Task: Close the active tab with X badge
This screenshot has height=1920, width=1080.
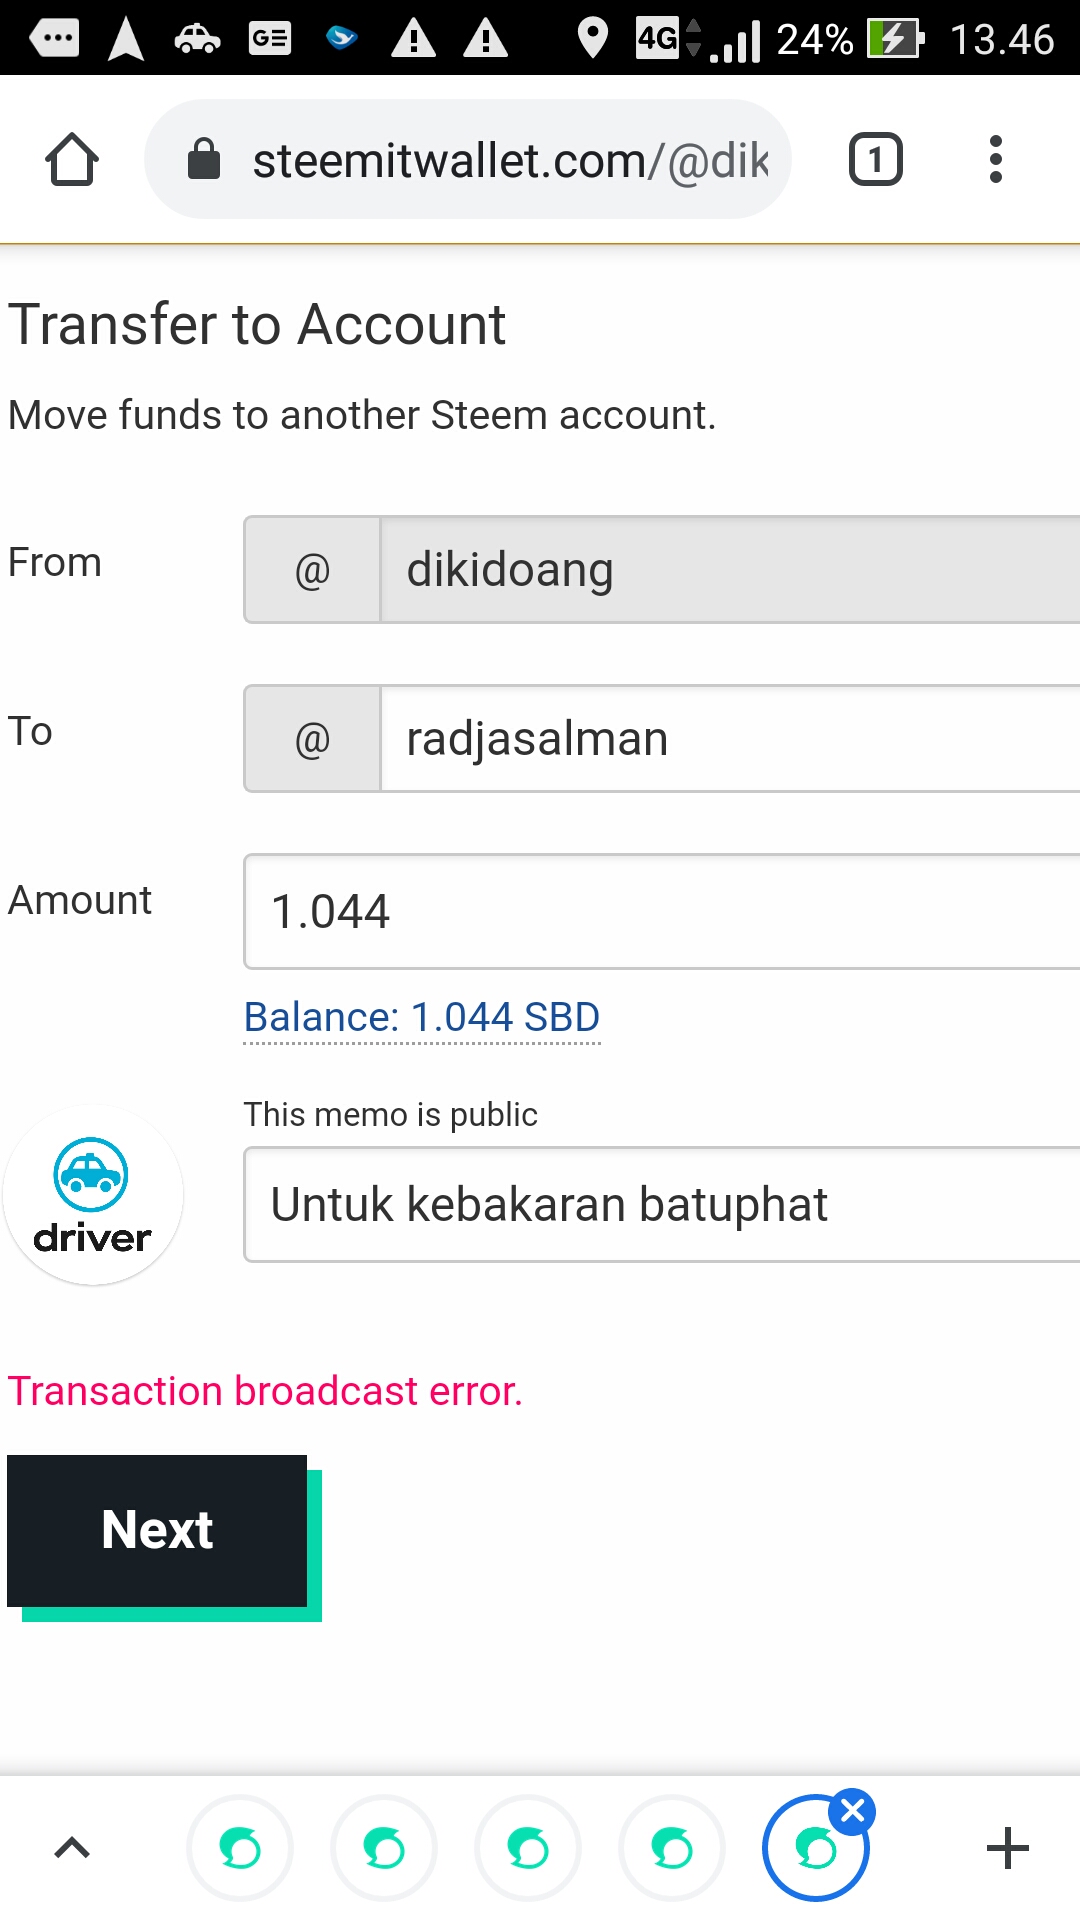Action: coord(853,1811)
